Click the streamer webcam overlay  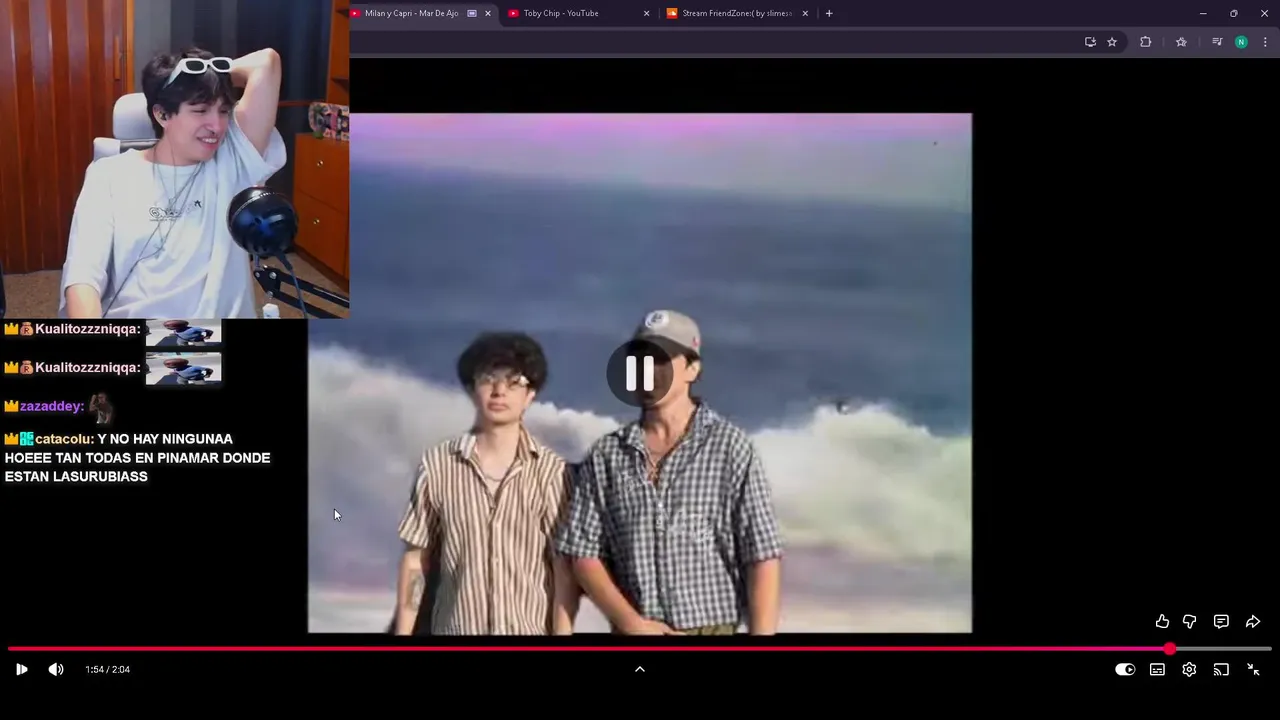coord(174,159)
